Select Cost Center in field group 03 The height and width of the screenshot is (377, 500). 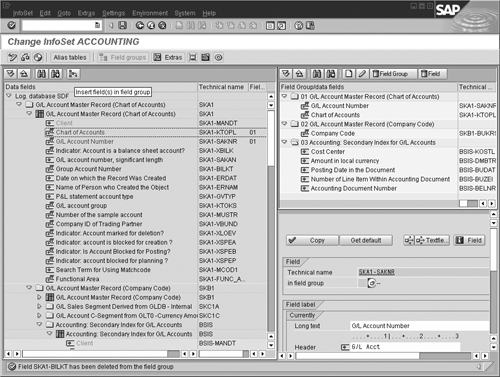point(328,152)
